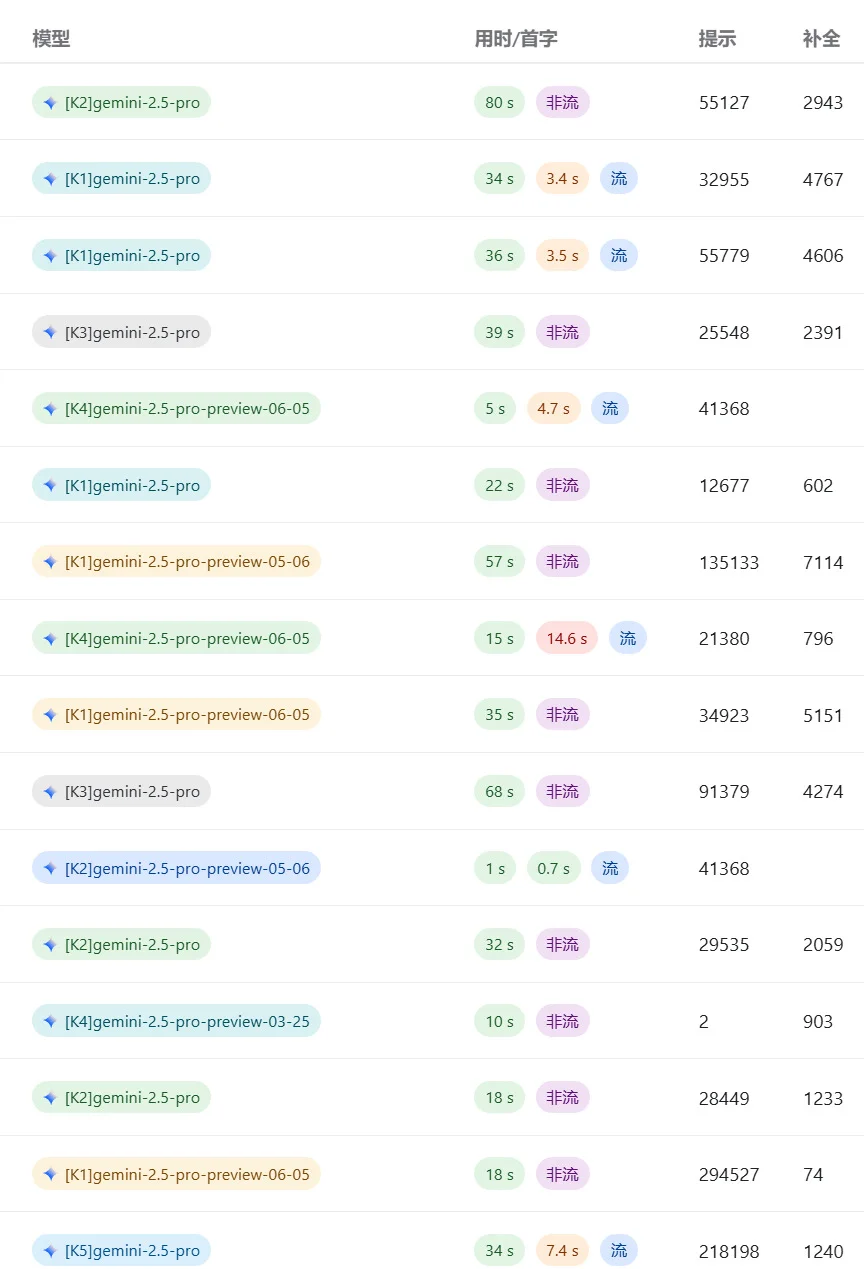This screenshot has height=1269, width=864.
Task: Click the 0.7 s first-token tag
Action: tap(554, 868)
